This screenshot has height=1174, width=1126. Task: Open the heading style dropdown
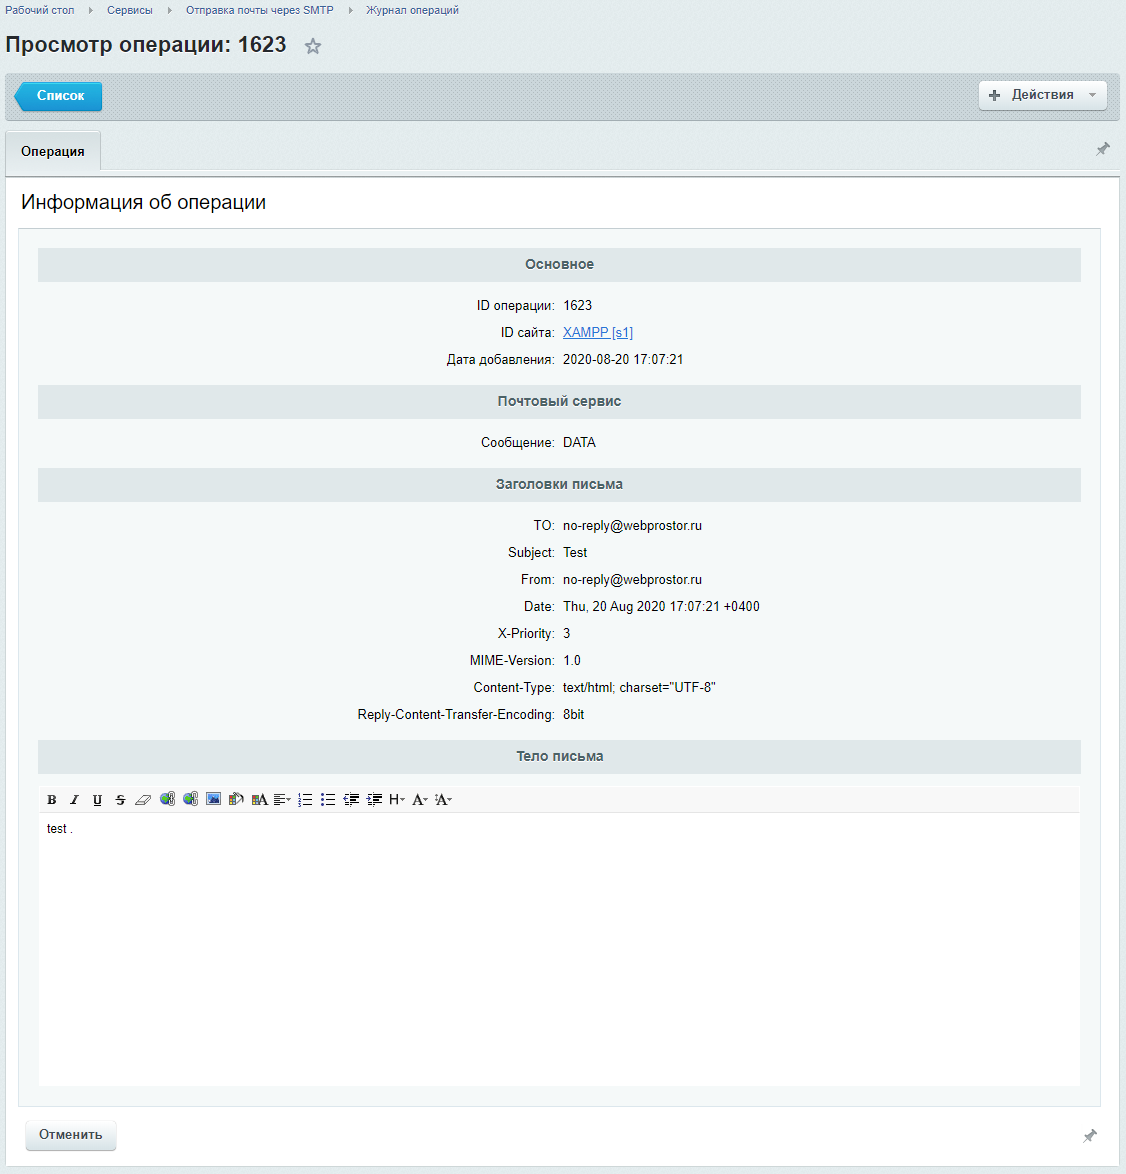click(x=397, y=799)
